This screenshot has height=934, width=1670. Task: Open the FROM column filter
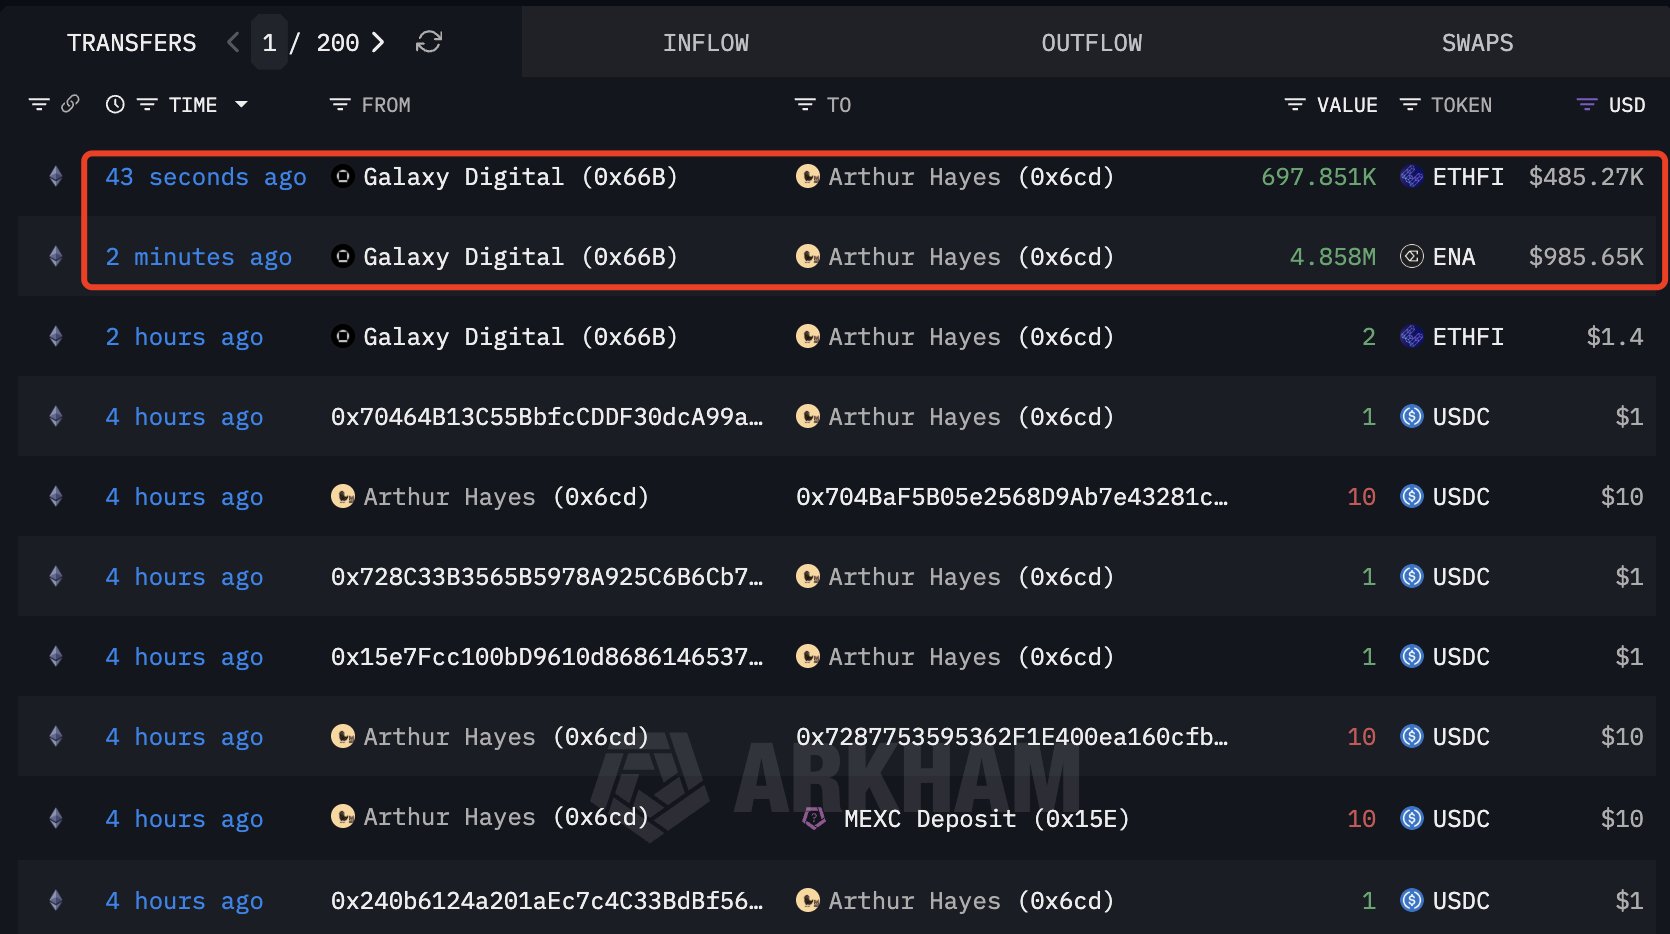(x=340, y=105)
